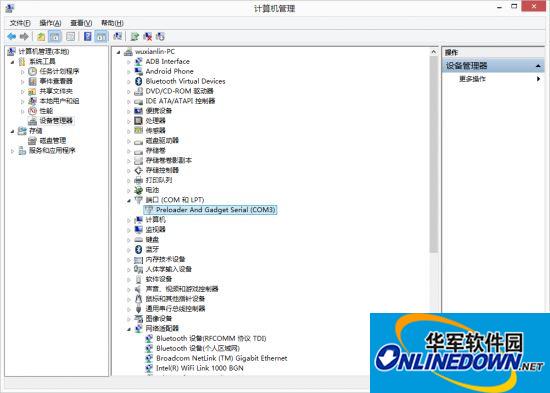The width and height of the screenshot is (550, 393).
Task: Open the 查看(V) menu
Action: 81,23
